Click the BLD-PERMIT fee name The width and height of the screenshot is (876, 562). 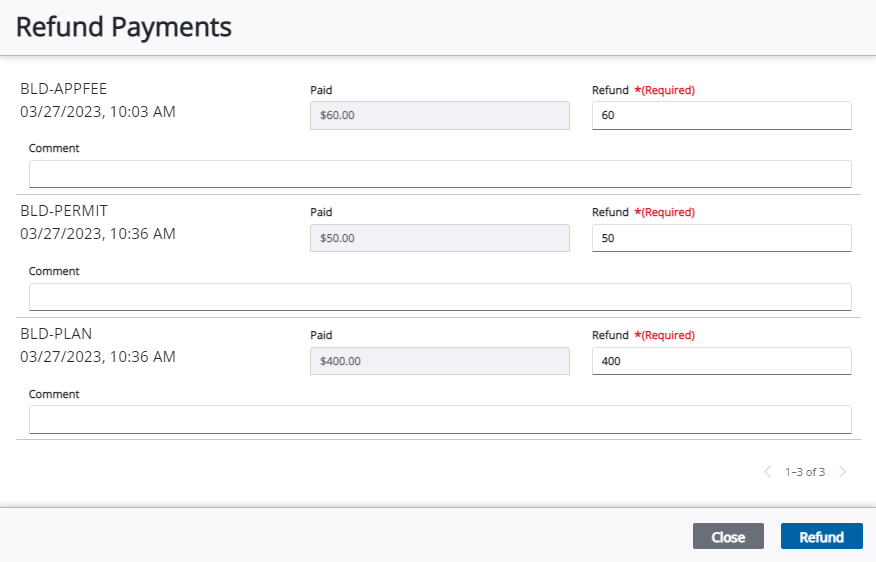coord(64,211)
